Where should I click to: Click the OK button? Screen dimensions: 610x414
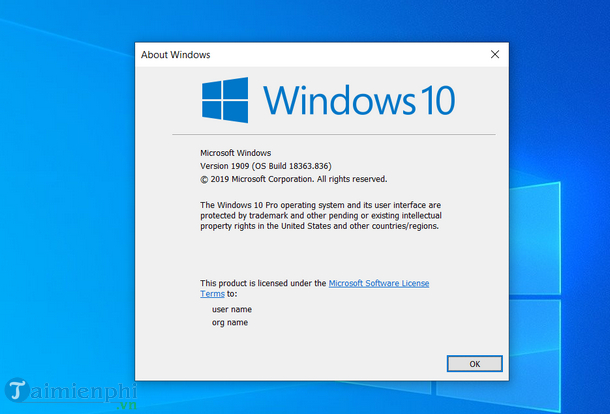coord(474,364)
